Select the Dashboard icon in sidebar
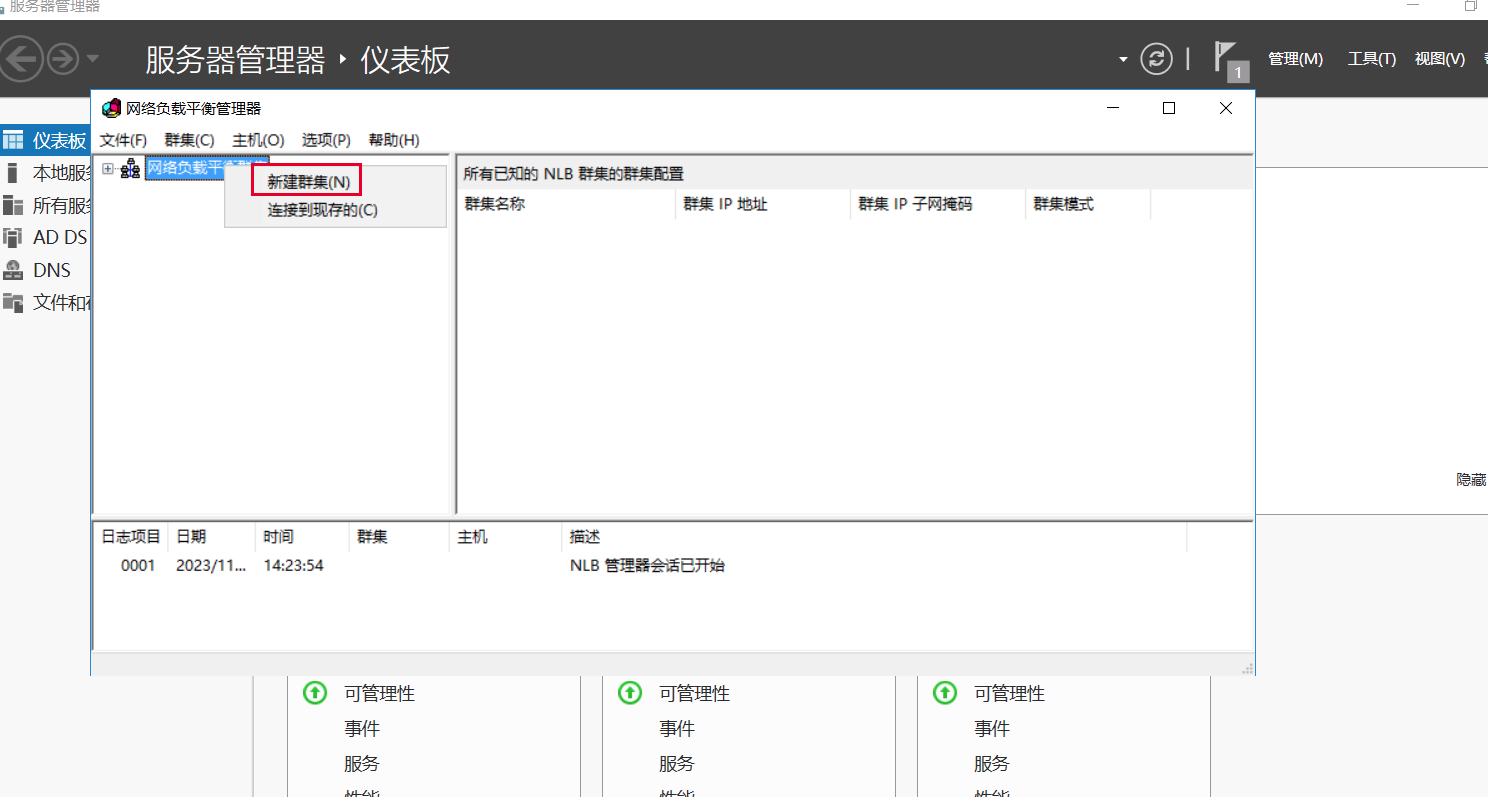1488x797 pixels. tap(13, 141)
